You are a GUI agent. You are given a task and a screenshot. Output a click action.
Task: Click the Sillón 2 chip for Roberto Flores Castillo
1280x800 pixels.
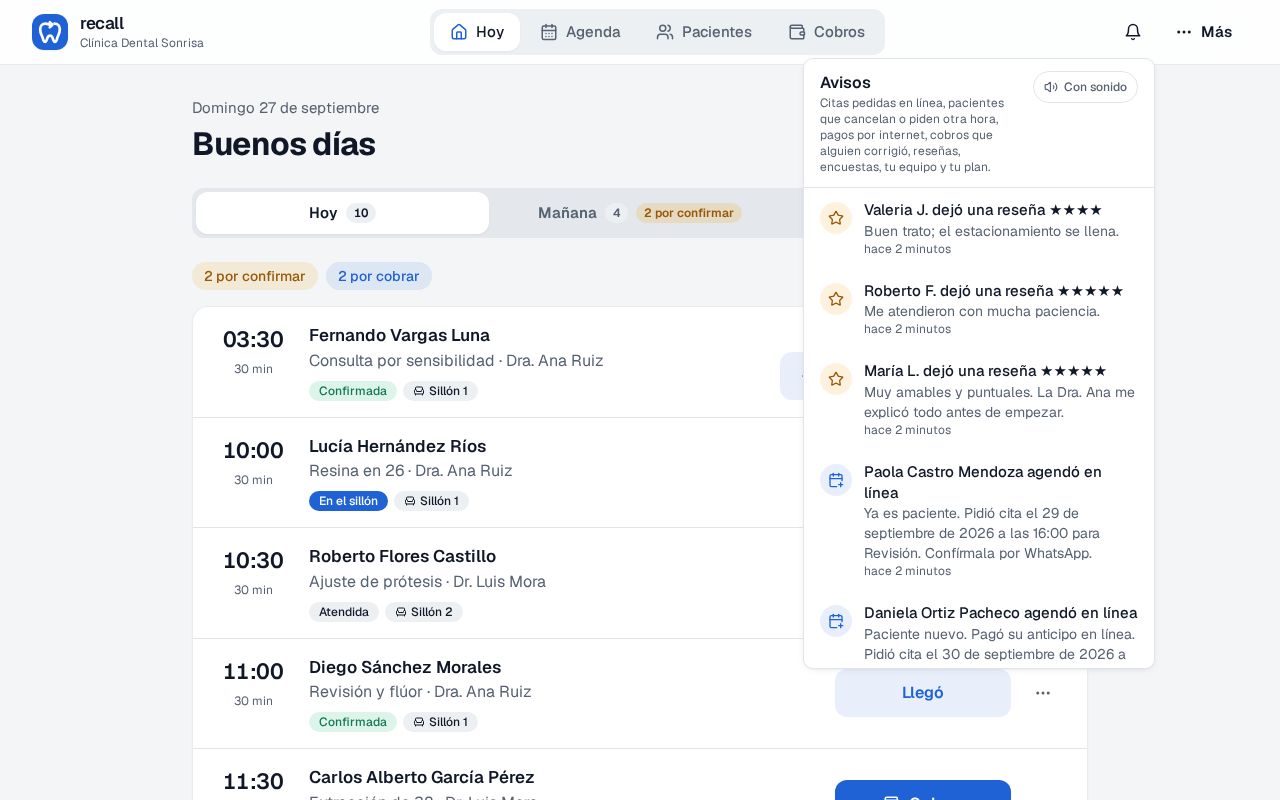pyautogui.click(x=424, y=612)
